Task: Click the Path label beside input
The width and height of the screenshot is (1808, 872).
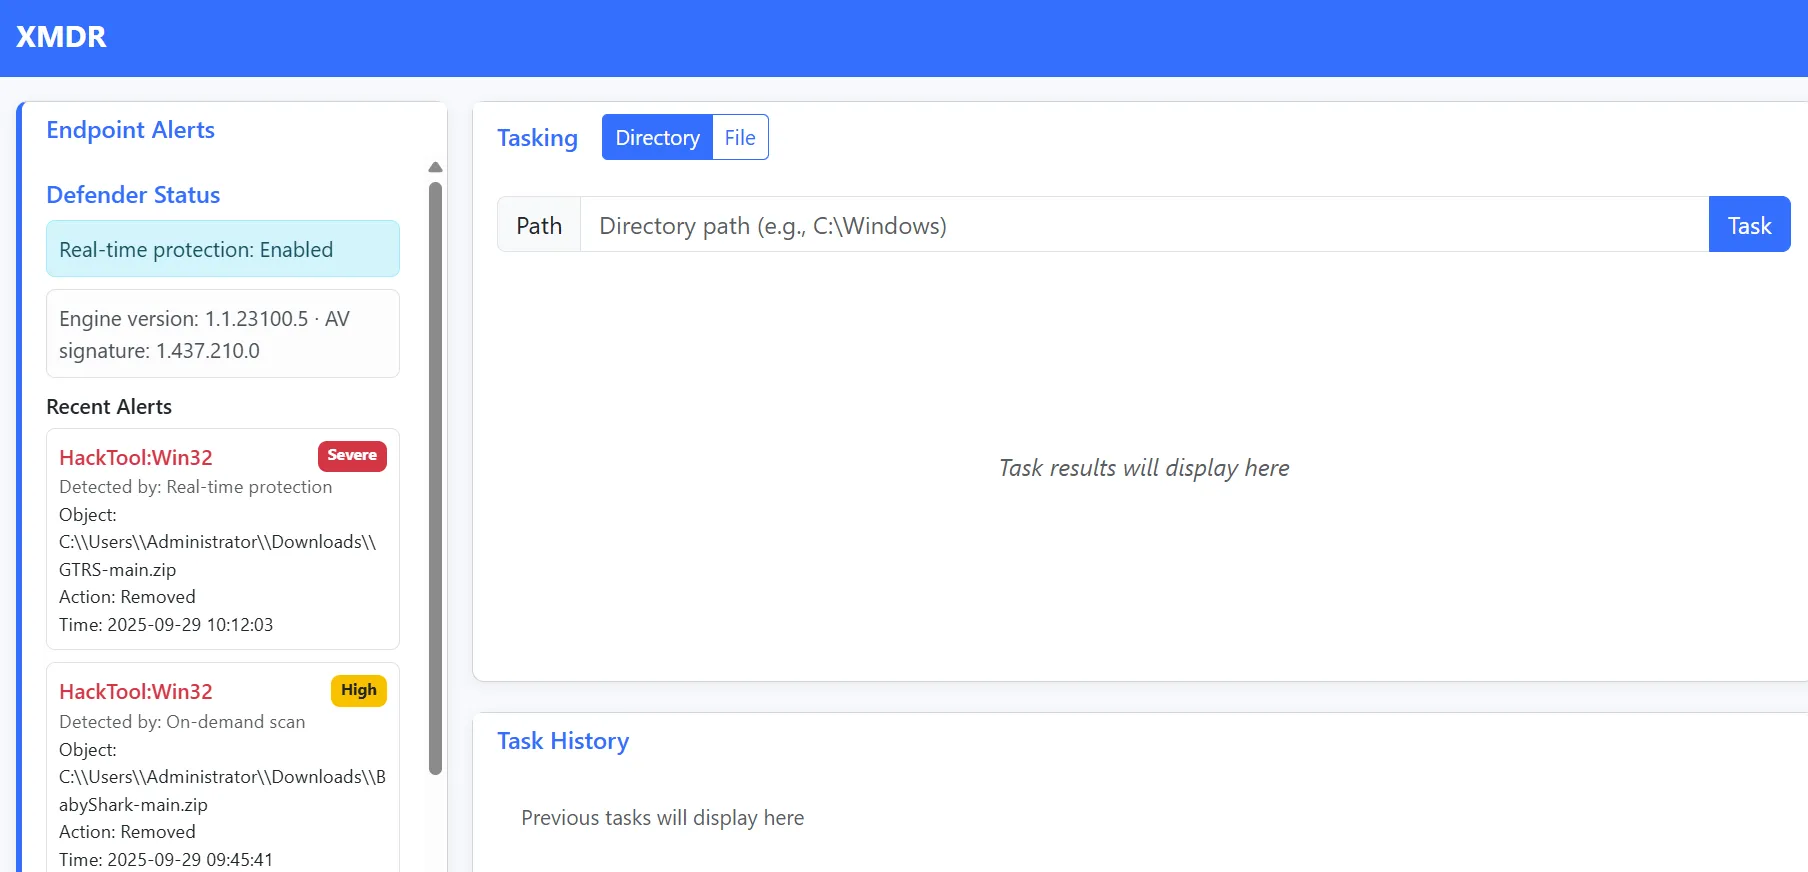Action: coord(539,225)
